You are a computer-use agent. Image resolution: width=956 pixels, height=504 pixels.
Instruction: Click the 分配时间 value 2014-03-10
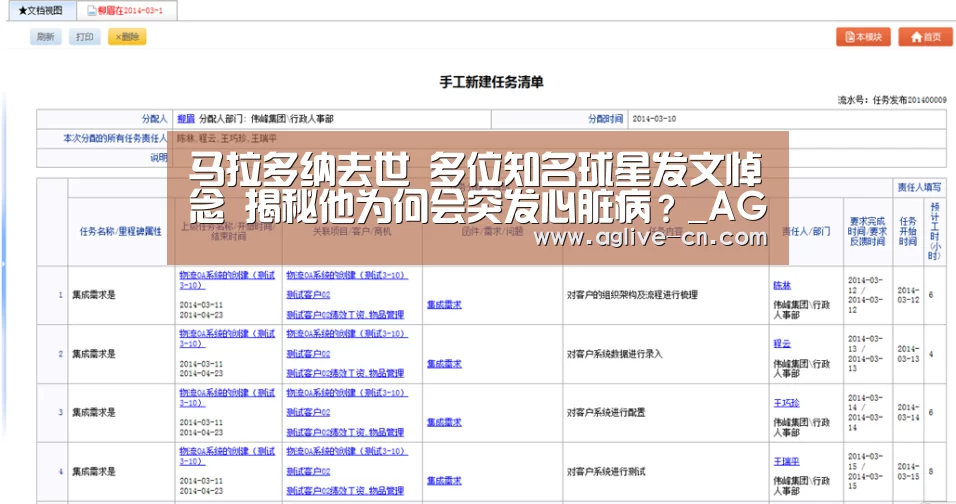click(654, 119)
